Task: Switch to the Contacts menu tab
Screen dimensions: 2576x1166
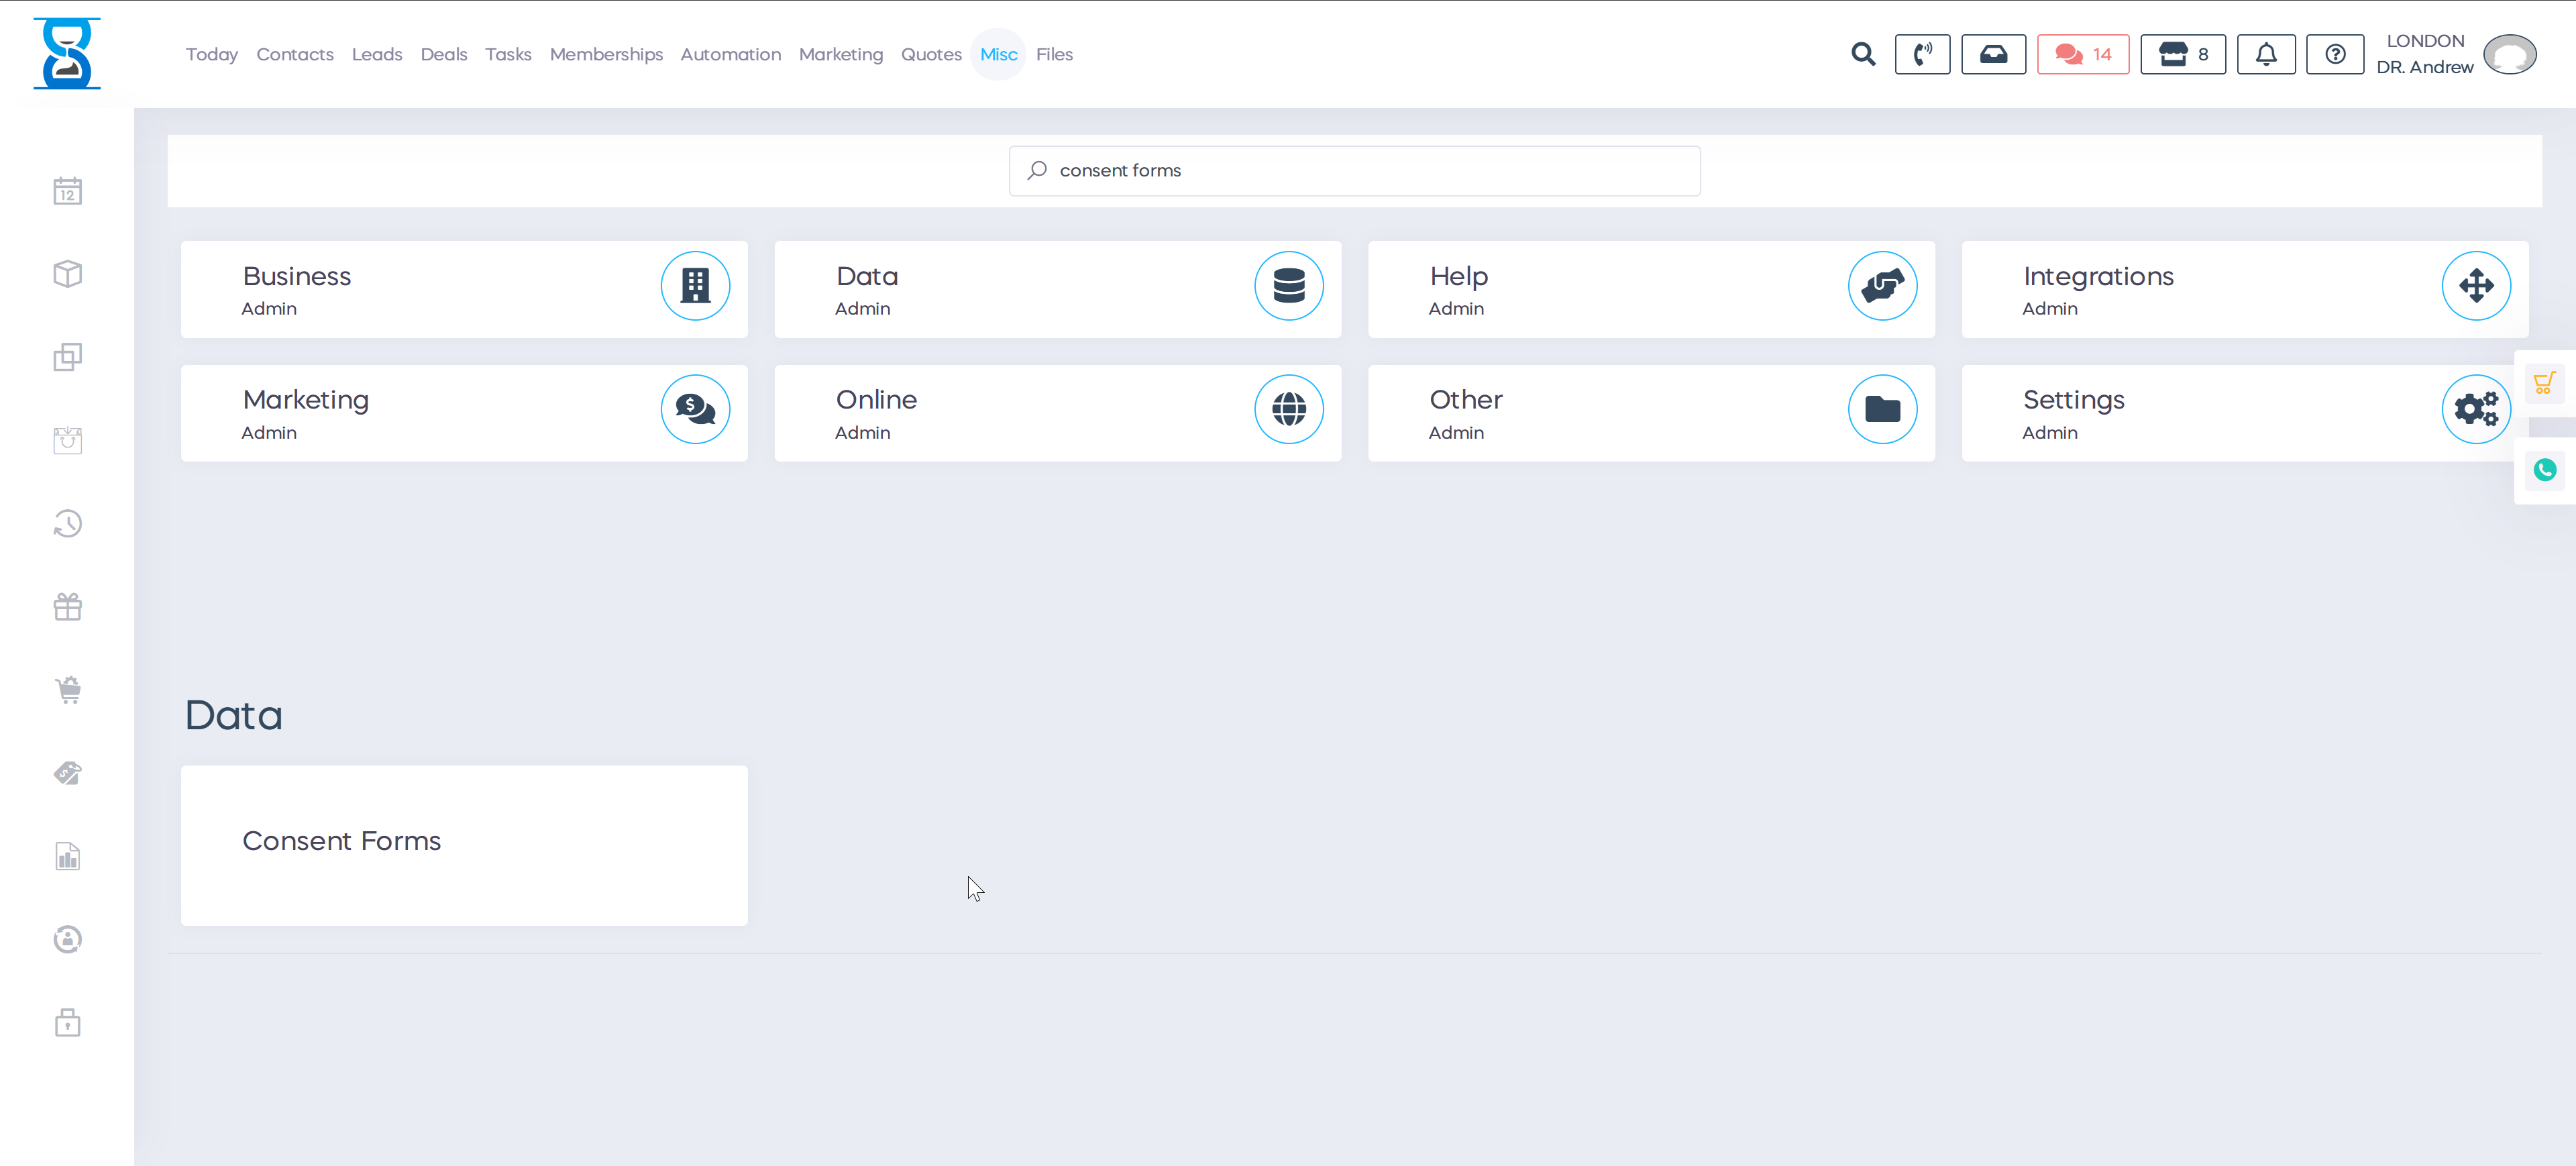Action: pyautogui.click(x=294, y=54)
